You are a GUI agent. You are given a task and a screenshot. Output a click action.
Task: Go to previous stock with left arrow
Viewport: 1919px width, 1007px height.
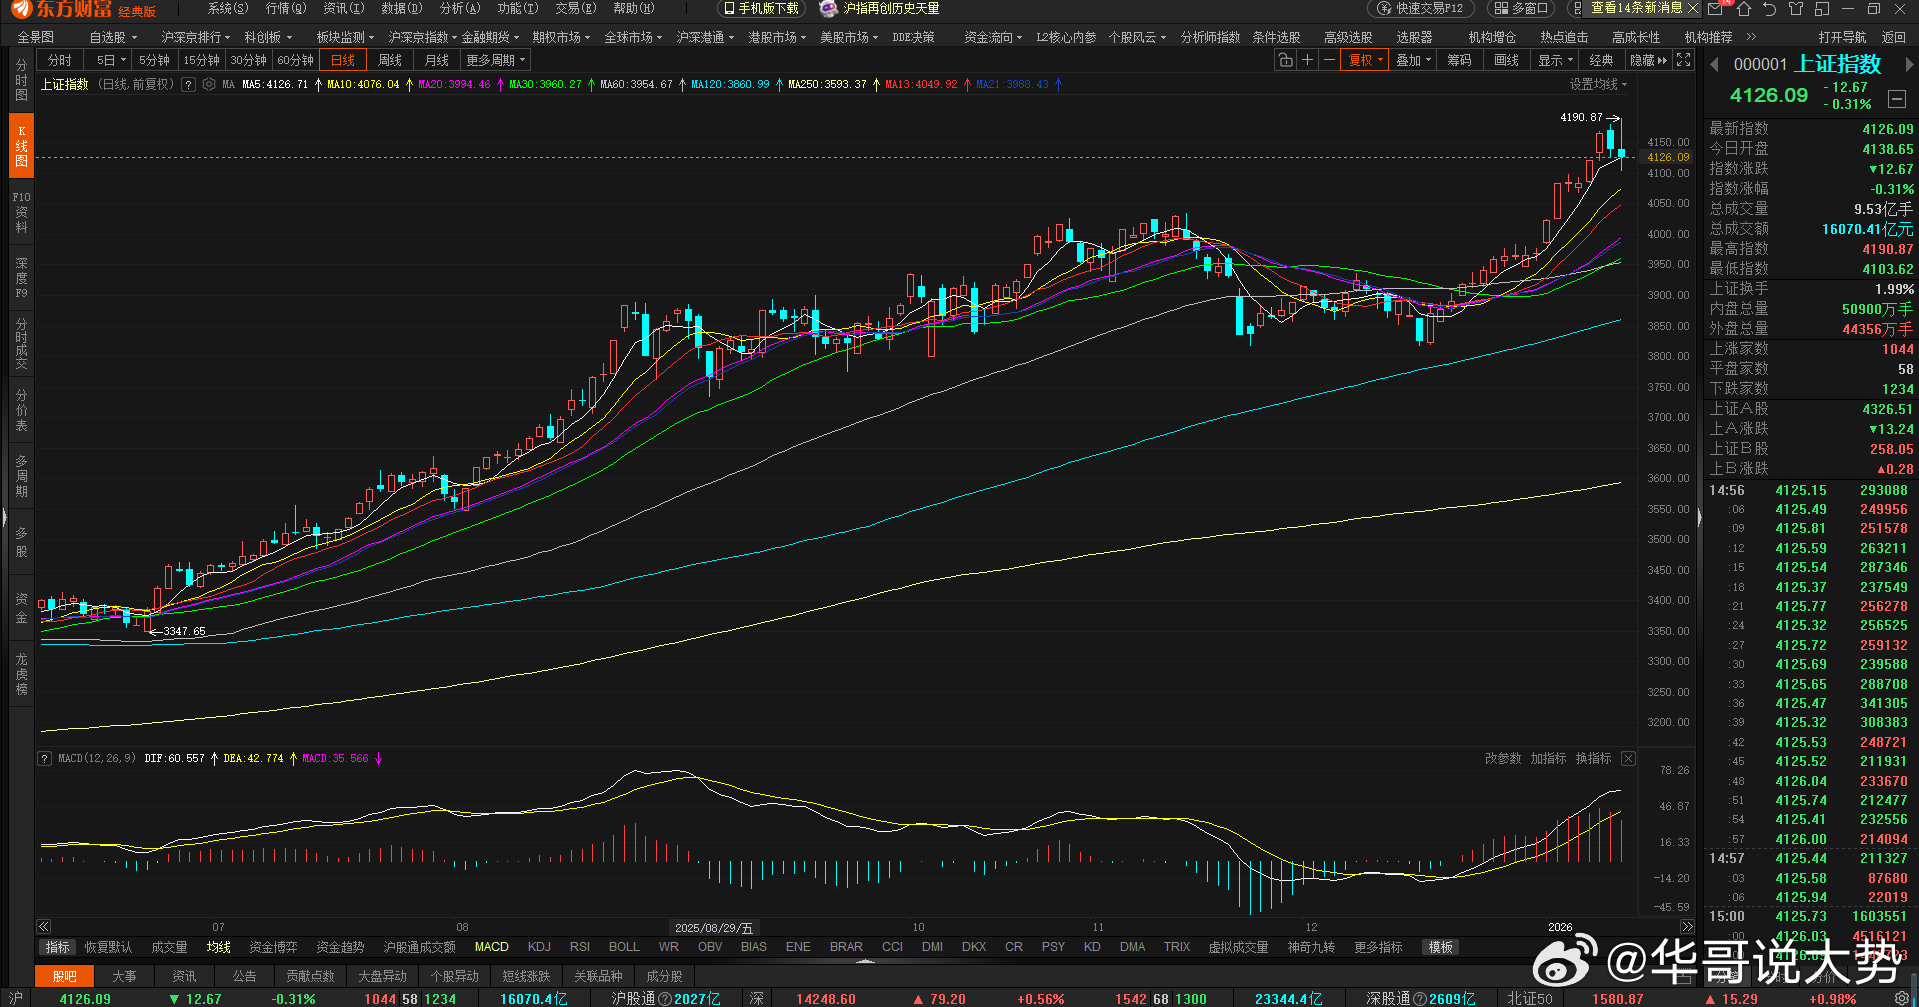pyautogui.click(x=1714, y=65)
